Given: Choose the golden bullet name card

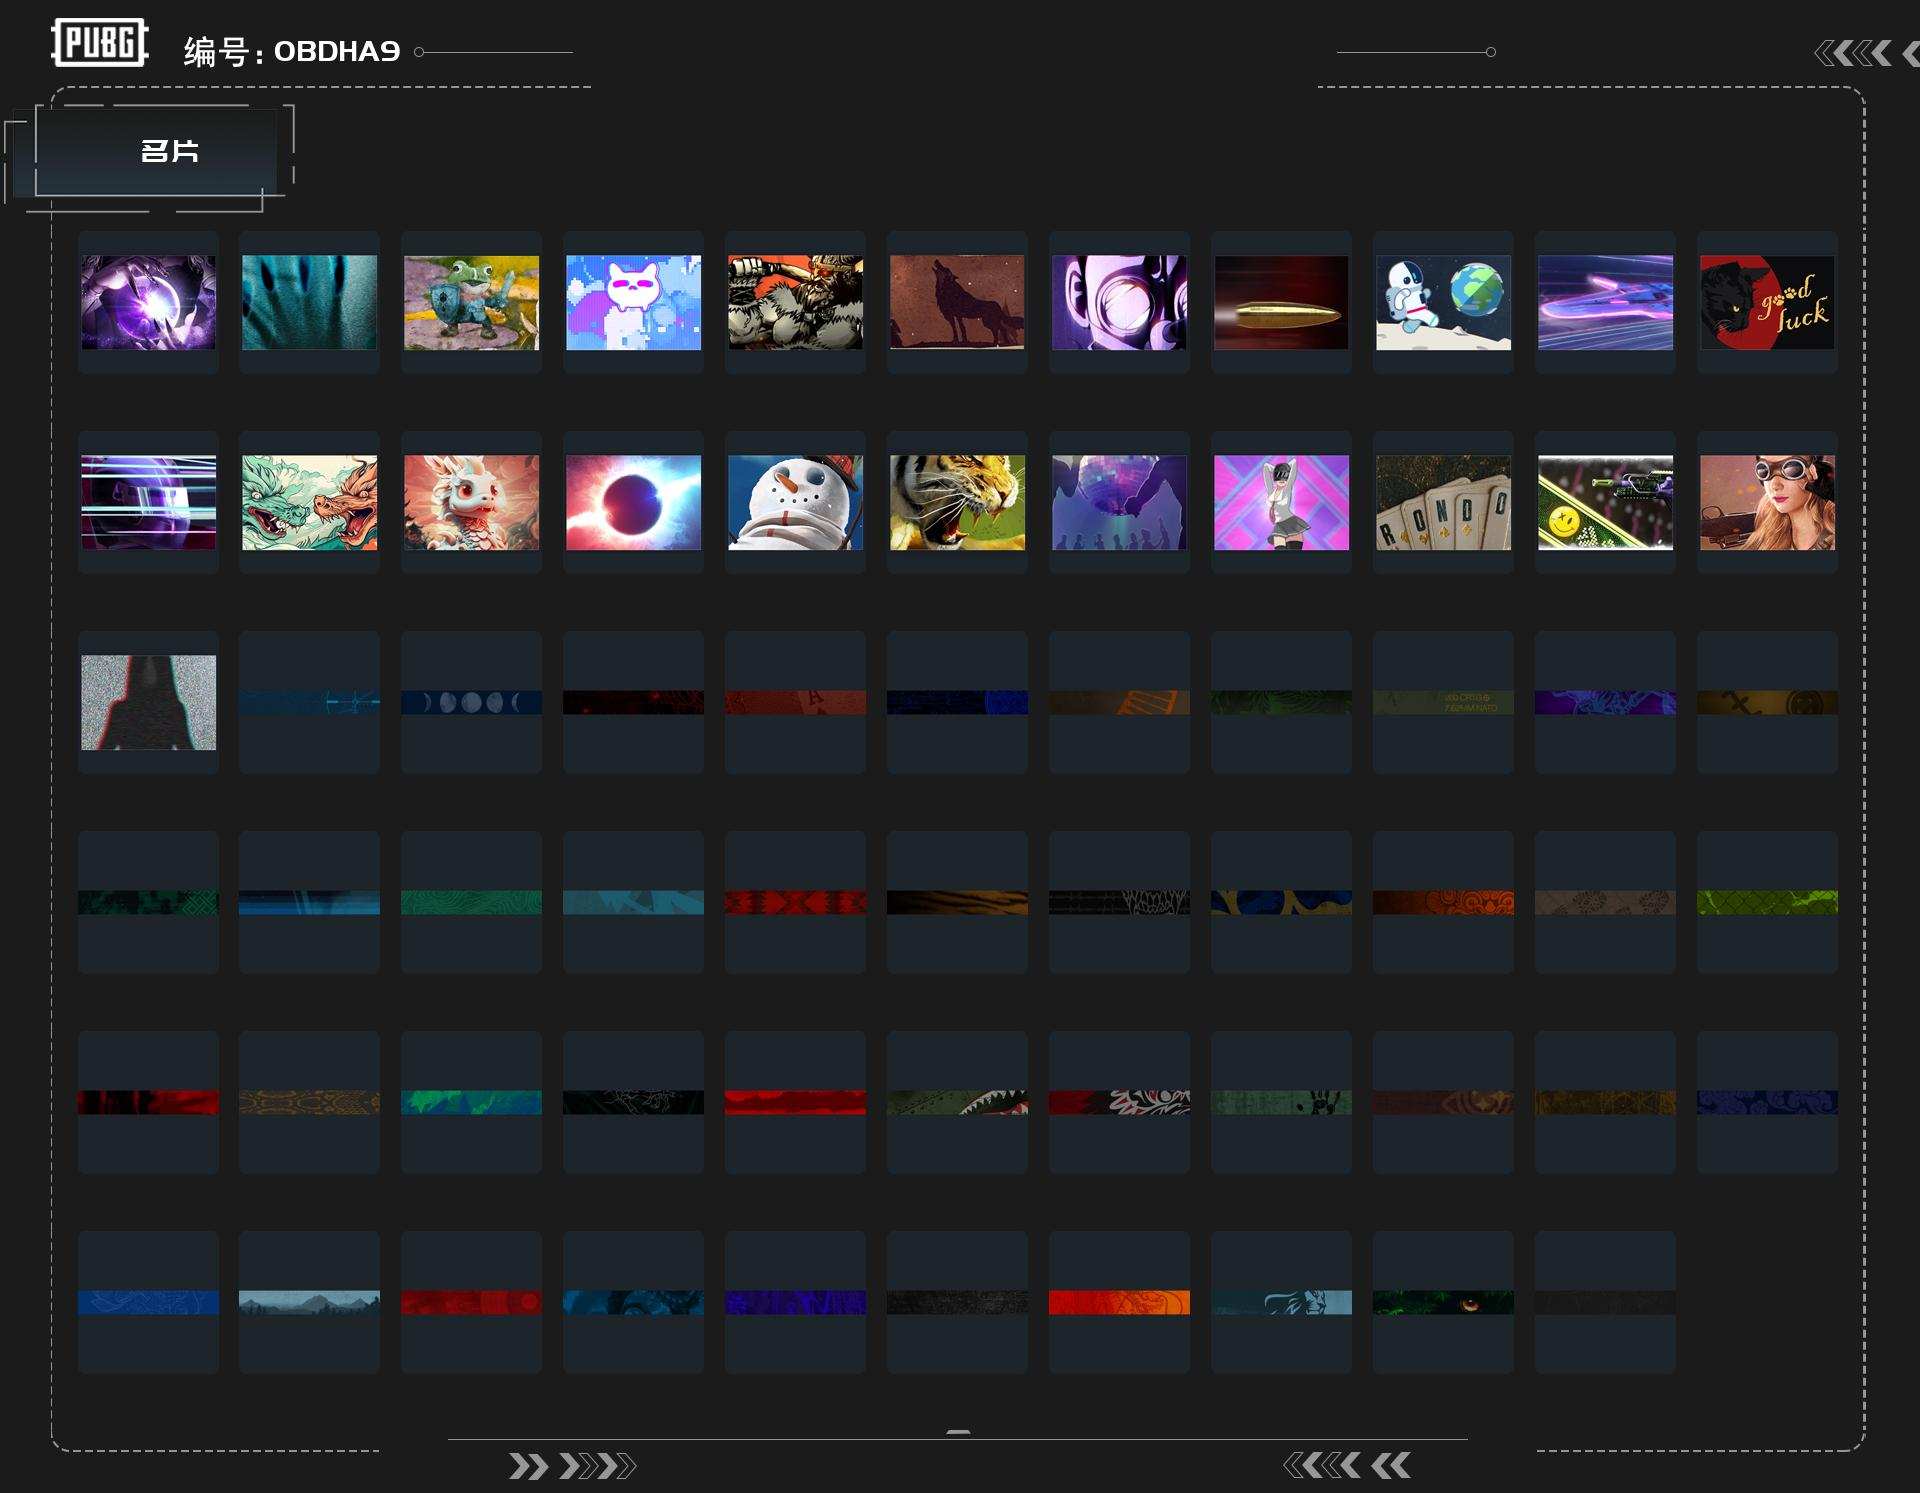Looking at the screenshot, I should [x=1281, y=302].
